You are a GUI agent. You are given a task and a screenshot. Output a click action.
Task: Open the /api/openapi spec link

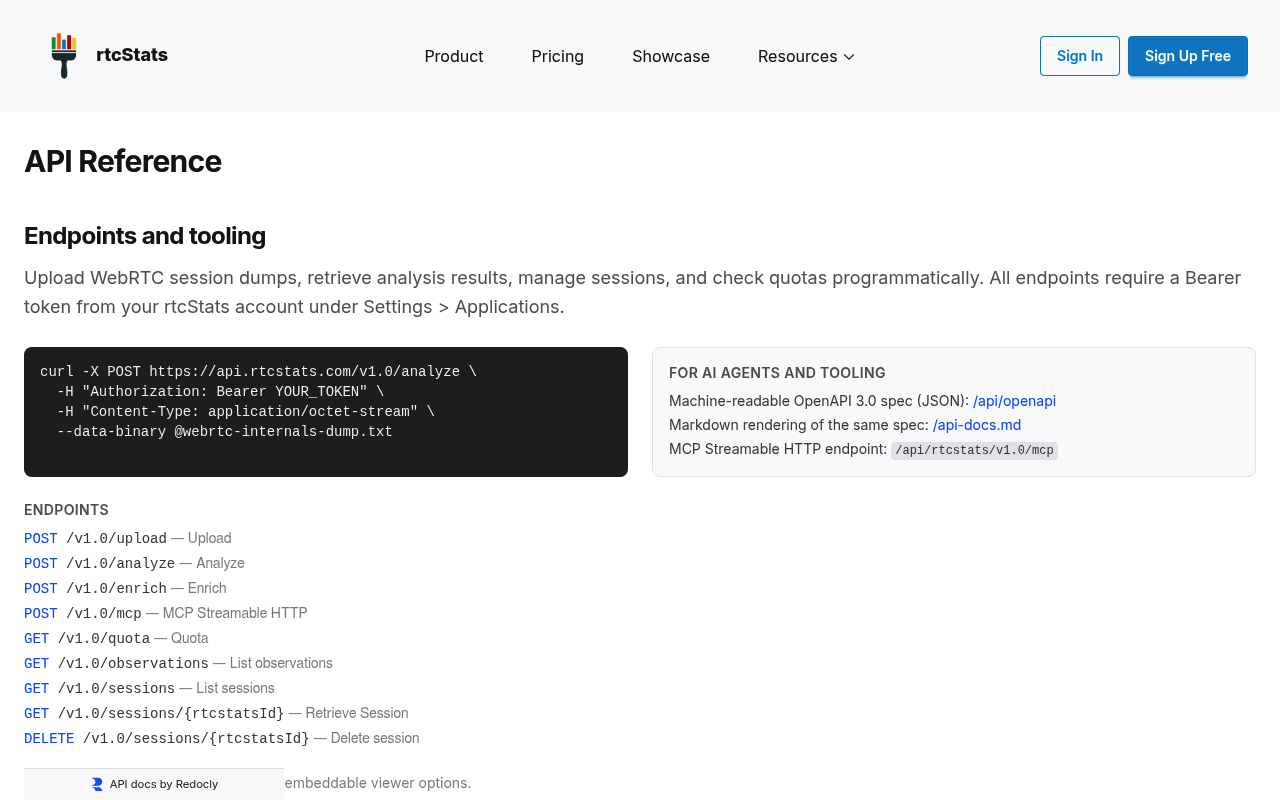coord(1014,401)
